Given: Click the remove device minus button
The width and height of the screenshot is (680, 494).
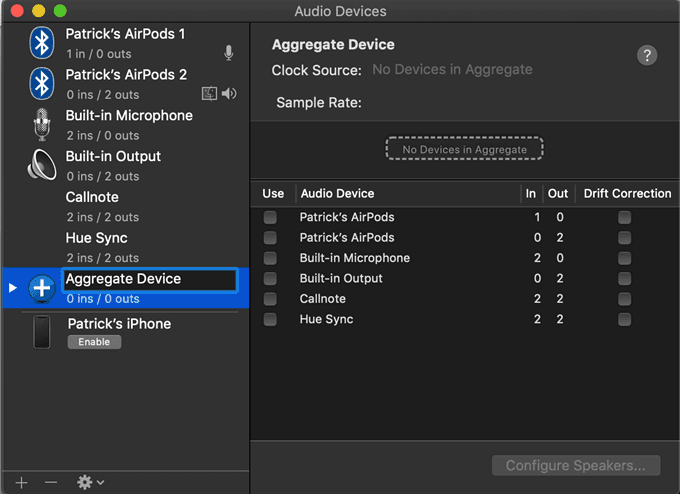Looking at the screenshot, I should tap(51, 482).
